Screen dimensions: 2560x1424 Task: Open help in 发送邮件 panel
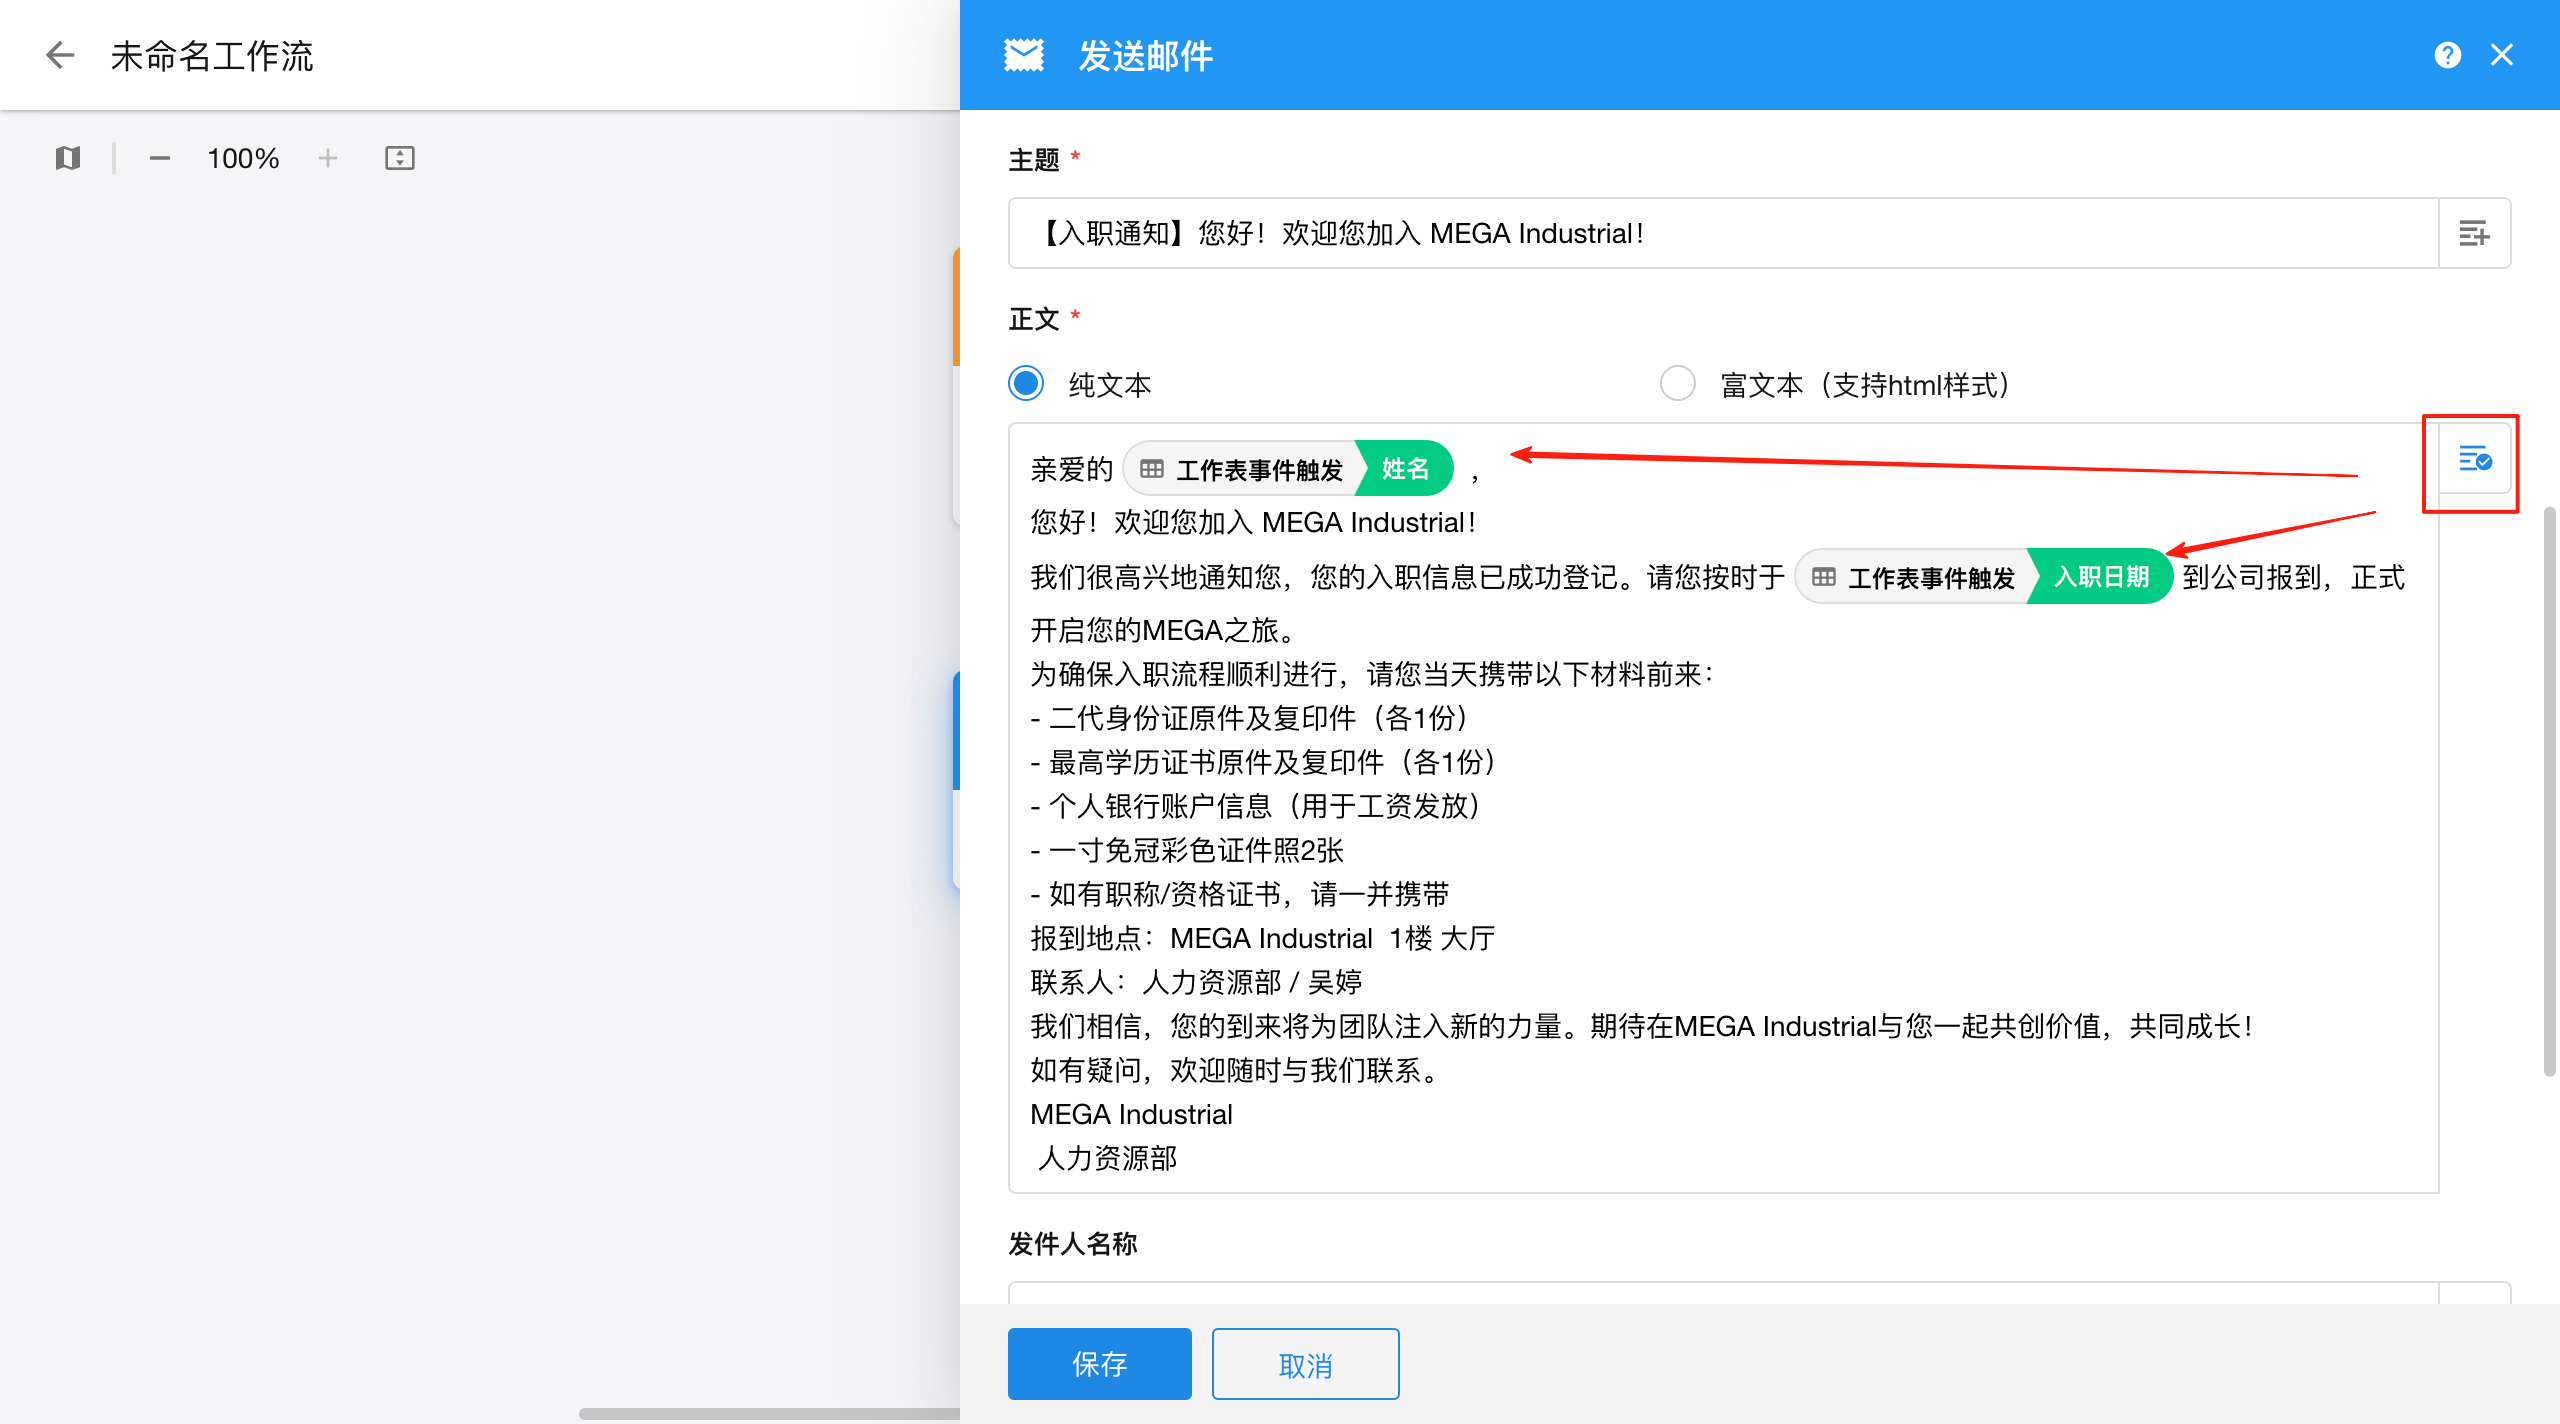(2447, 55)
